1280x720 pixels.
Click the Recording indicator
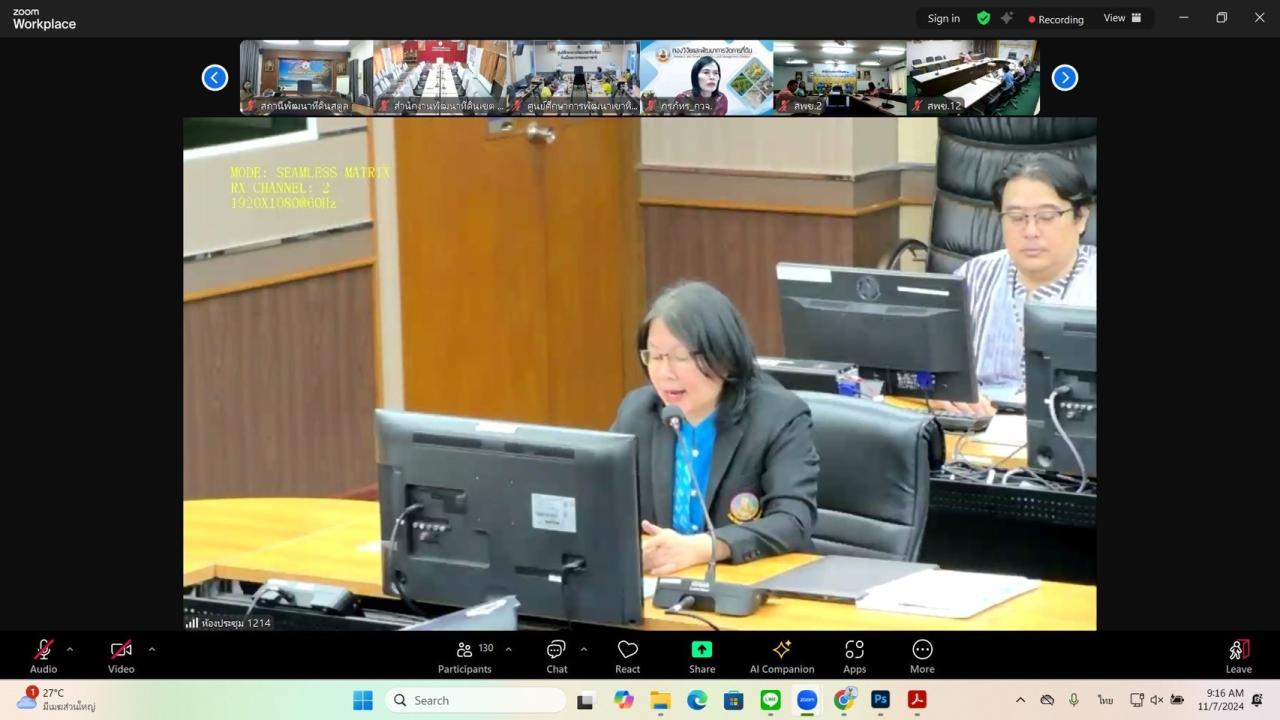pyautogui.click(x=1056, y=19)
